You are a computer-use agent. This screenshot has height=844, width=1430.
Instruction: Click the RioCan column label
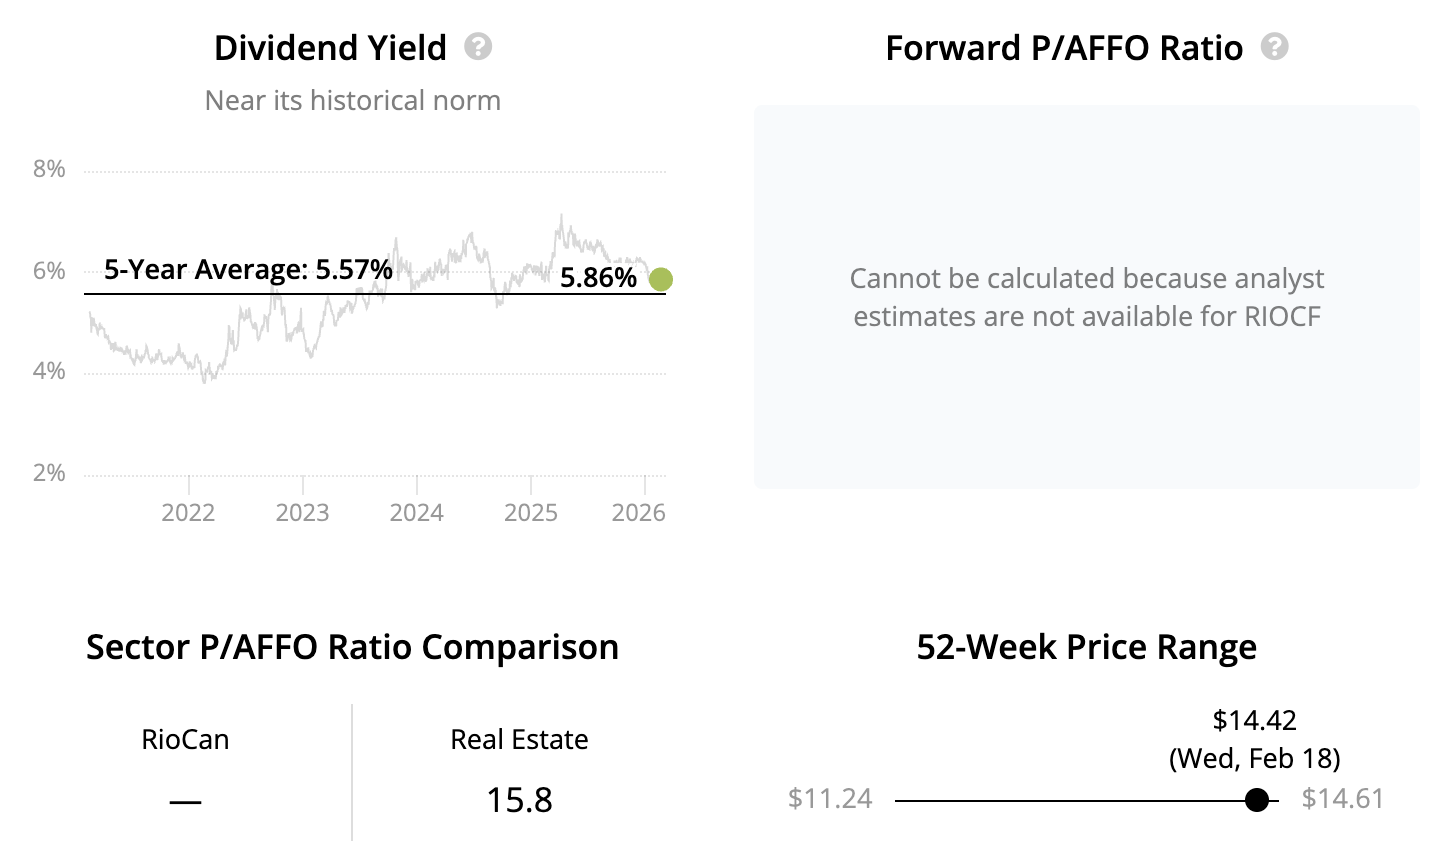pos(185,740)
